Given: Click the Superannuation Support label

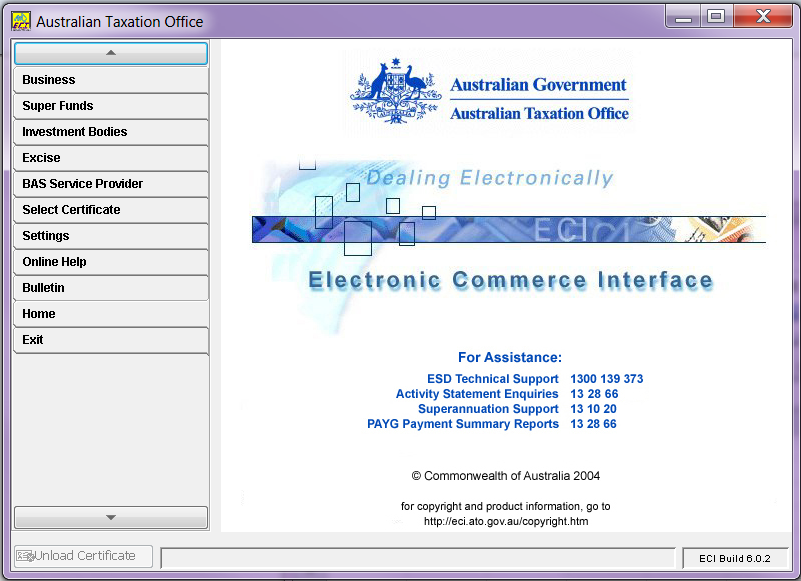Looking at the screenshot, I should 488,409.
